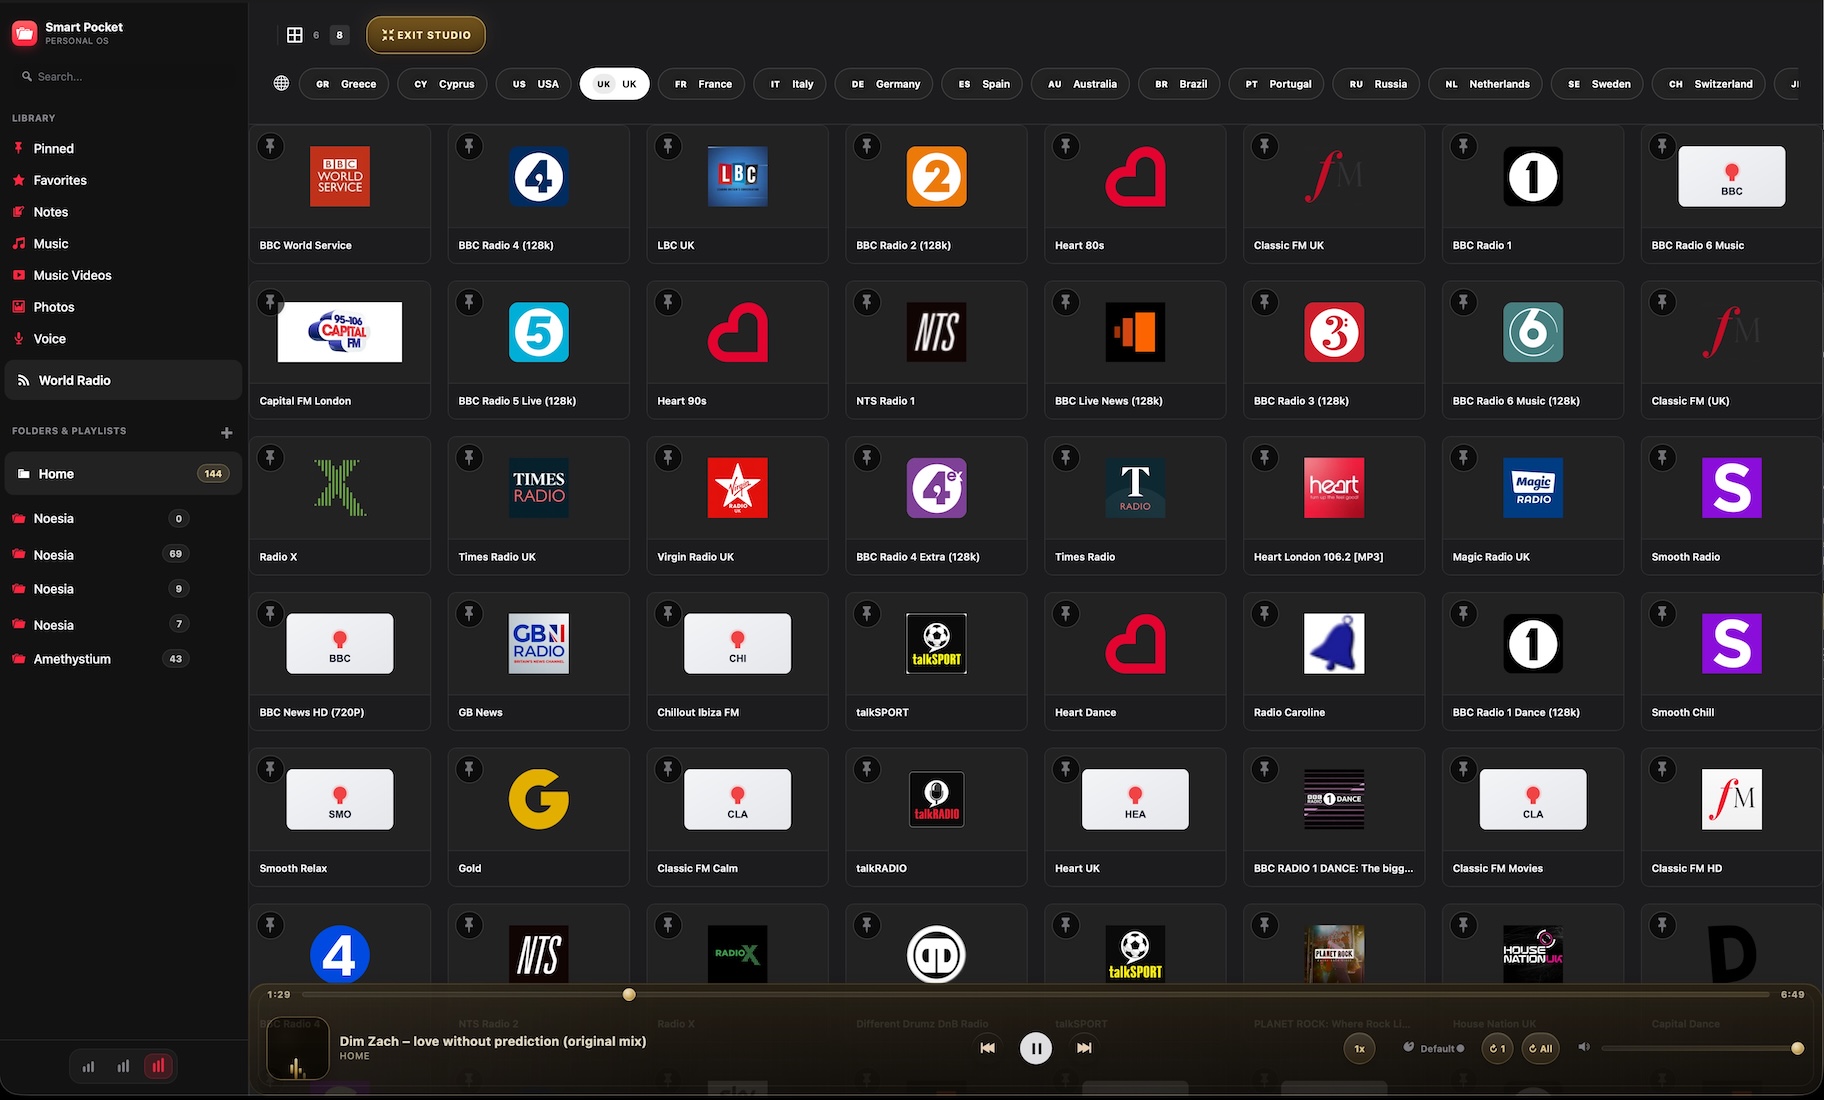This screenshot has width=1824, height=1100.
Task: Click the track progress slider knob
Action: tap(629, 994)
